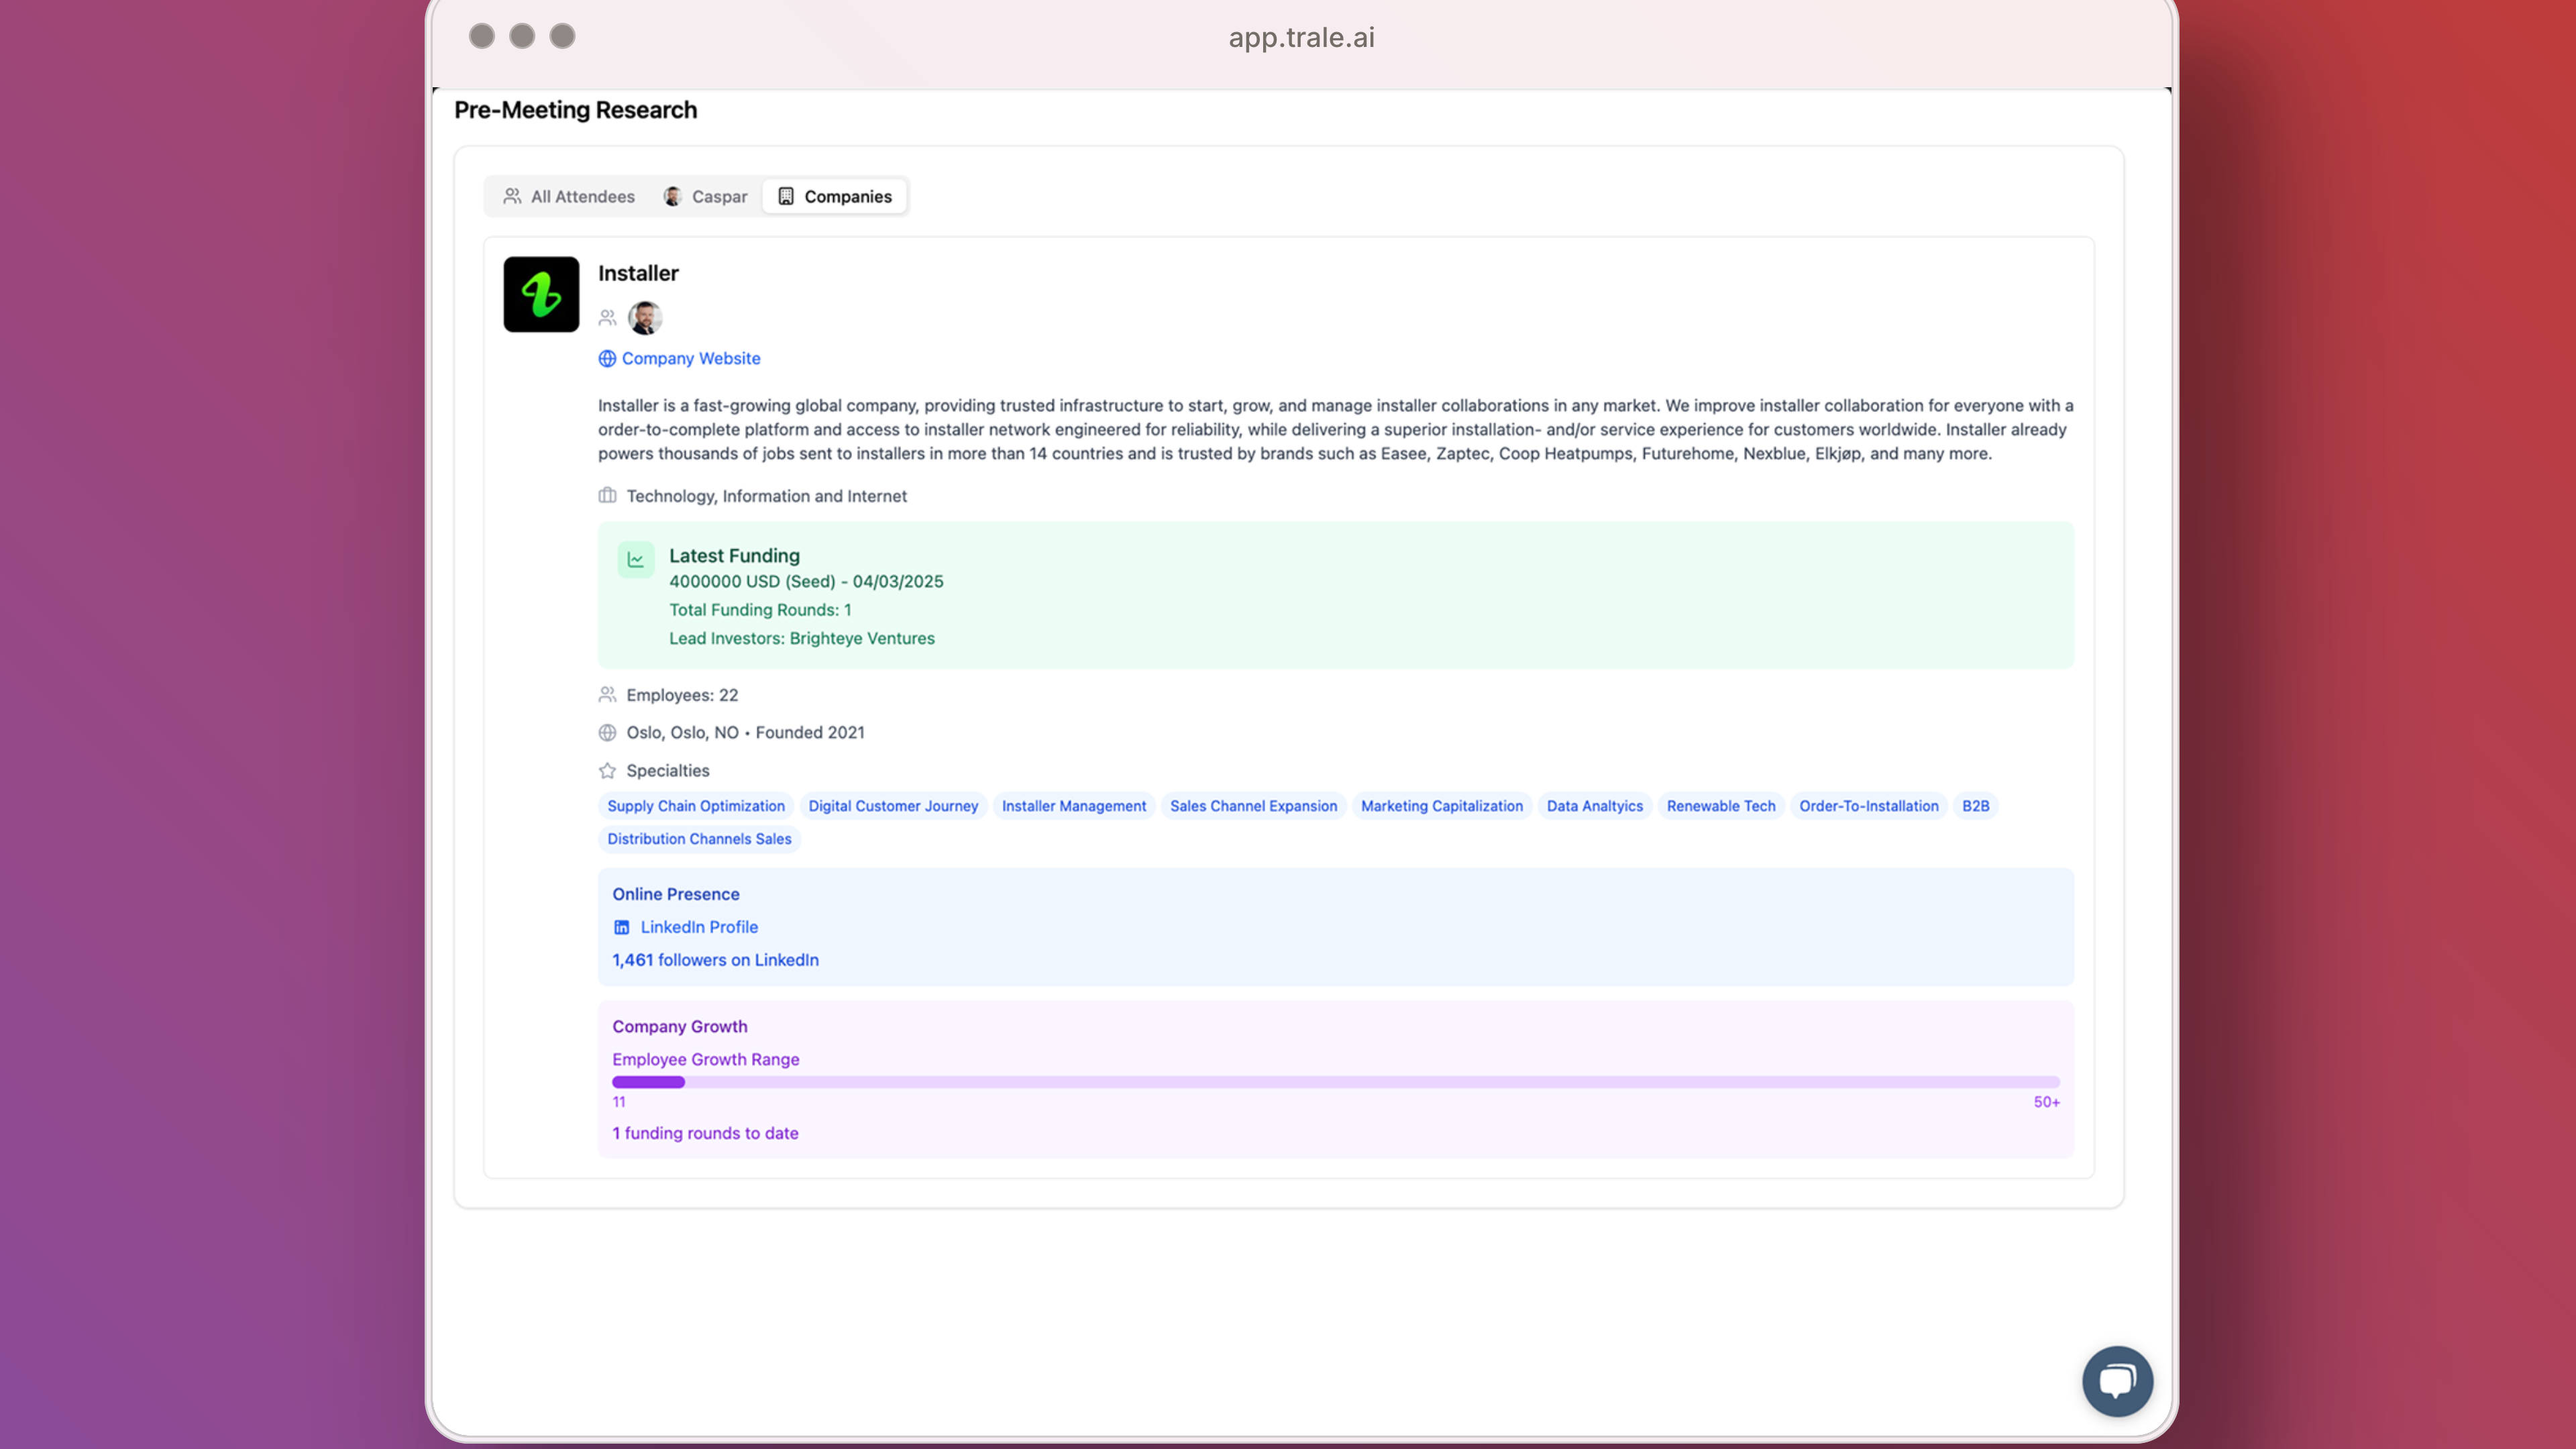Viewport: 2576px width, 1449px height.
Task: Click the Employee Growth Range progress bar
Action: 1336,1082
